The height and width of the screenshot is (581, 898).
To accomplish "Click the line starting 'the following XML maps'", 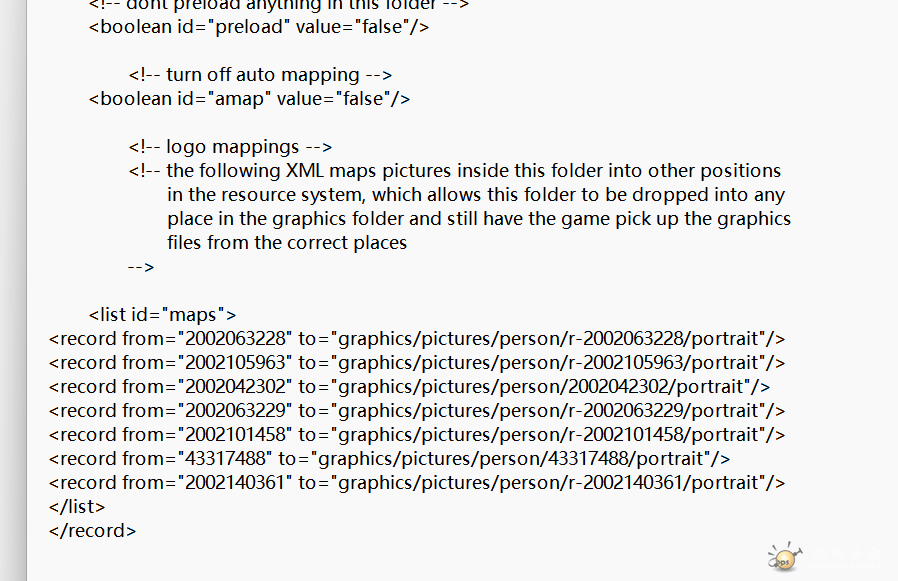I will (x=455, y=171).
